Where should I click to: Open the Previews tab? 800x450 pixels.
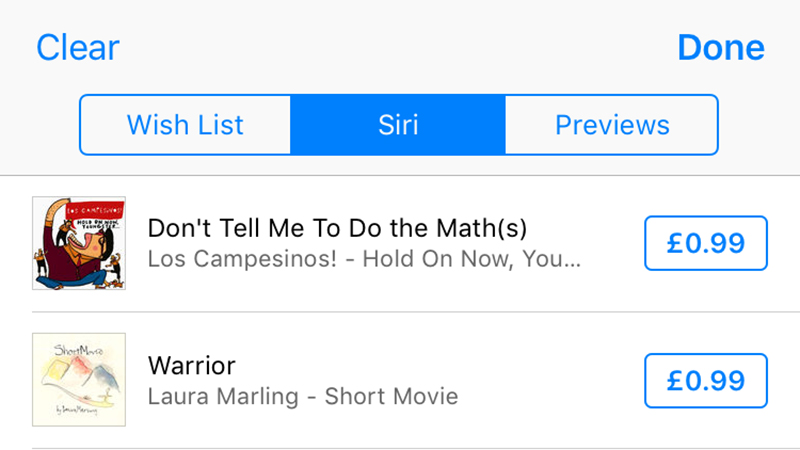[x=612, y=124]
